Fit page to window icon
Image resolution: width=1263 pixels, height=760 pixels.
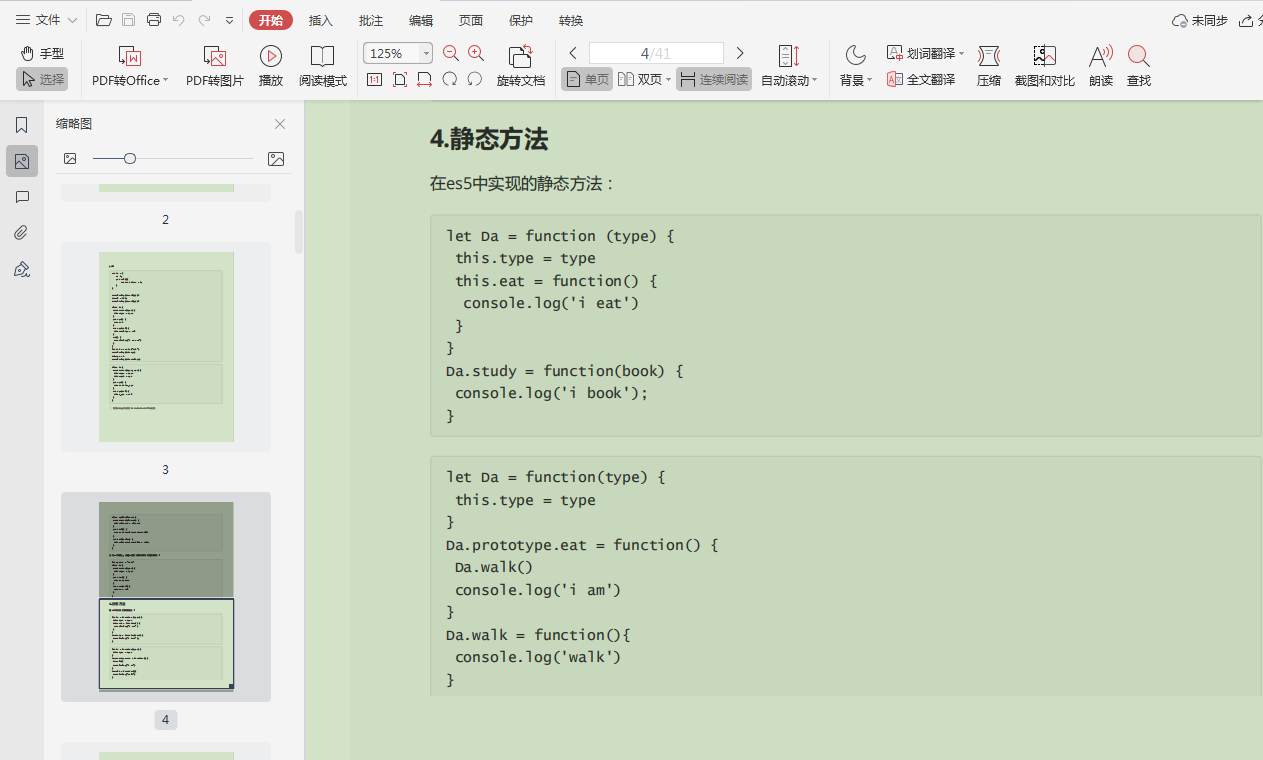(400, 79)
